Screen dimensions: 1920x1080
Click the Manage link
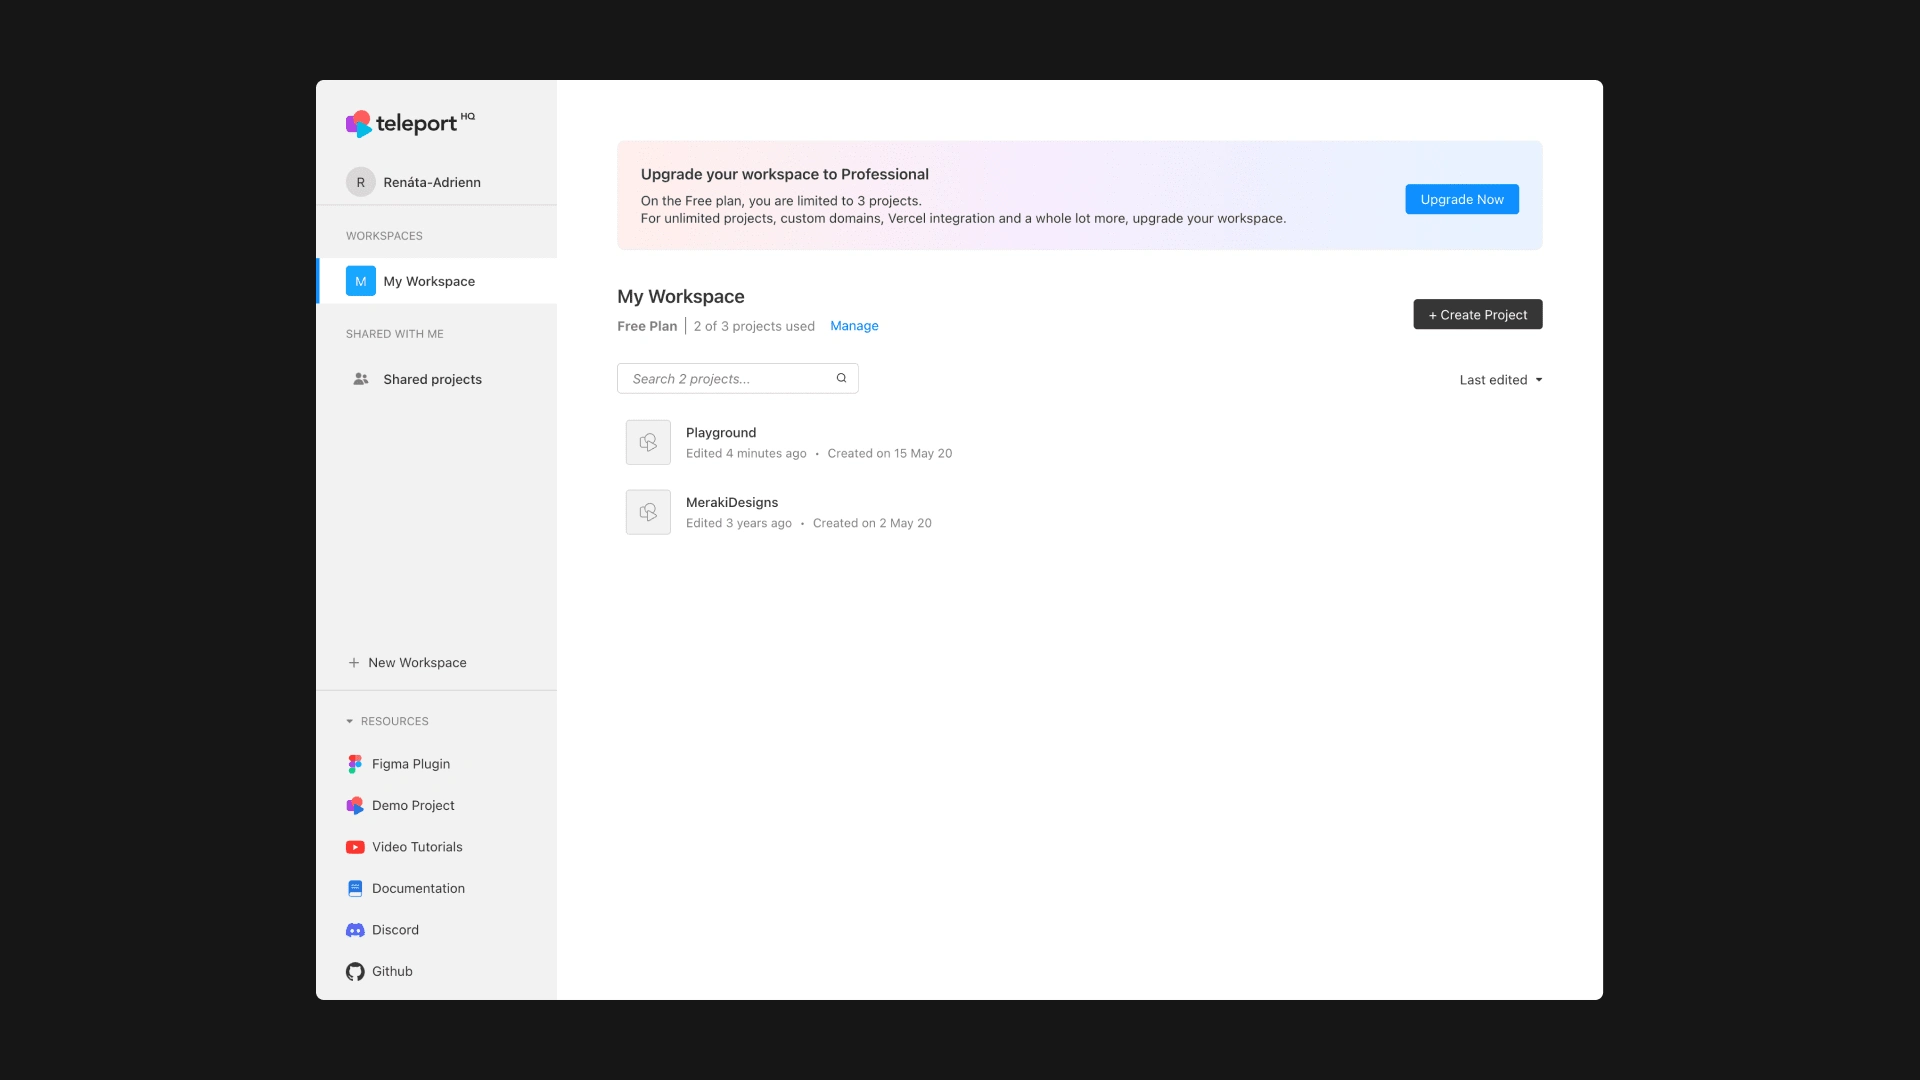tap(854, 326)
